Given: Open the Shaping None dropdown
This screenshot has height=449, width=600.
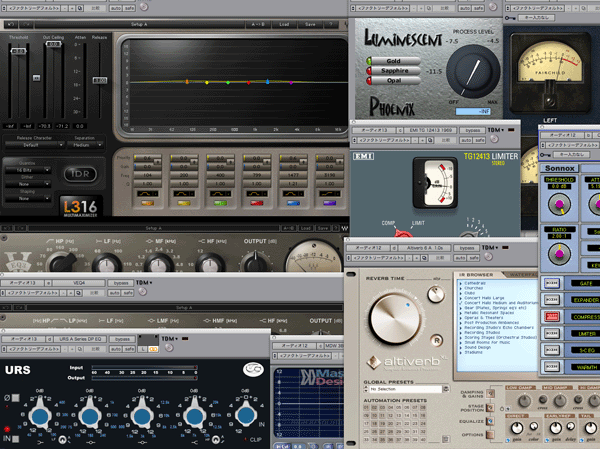Looking at the screenshot, I should coord(28,198).
